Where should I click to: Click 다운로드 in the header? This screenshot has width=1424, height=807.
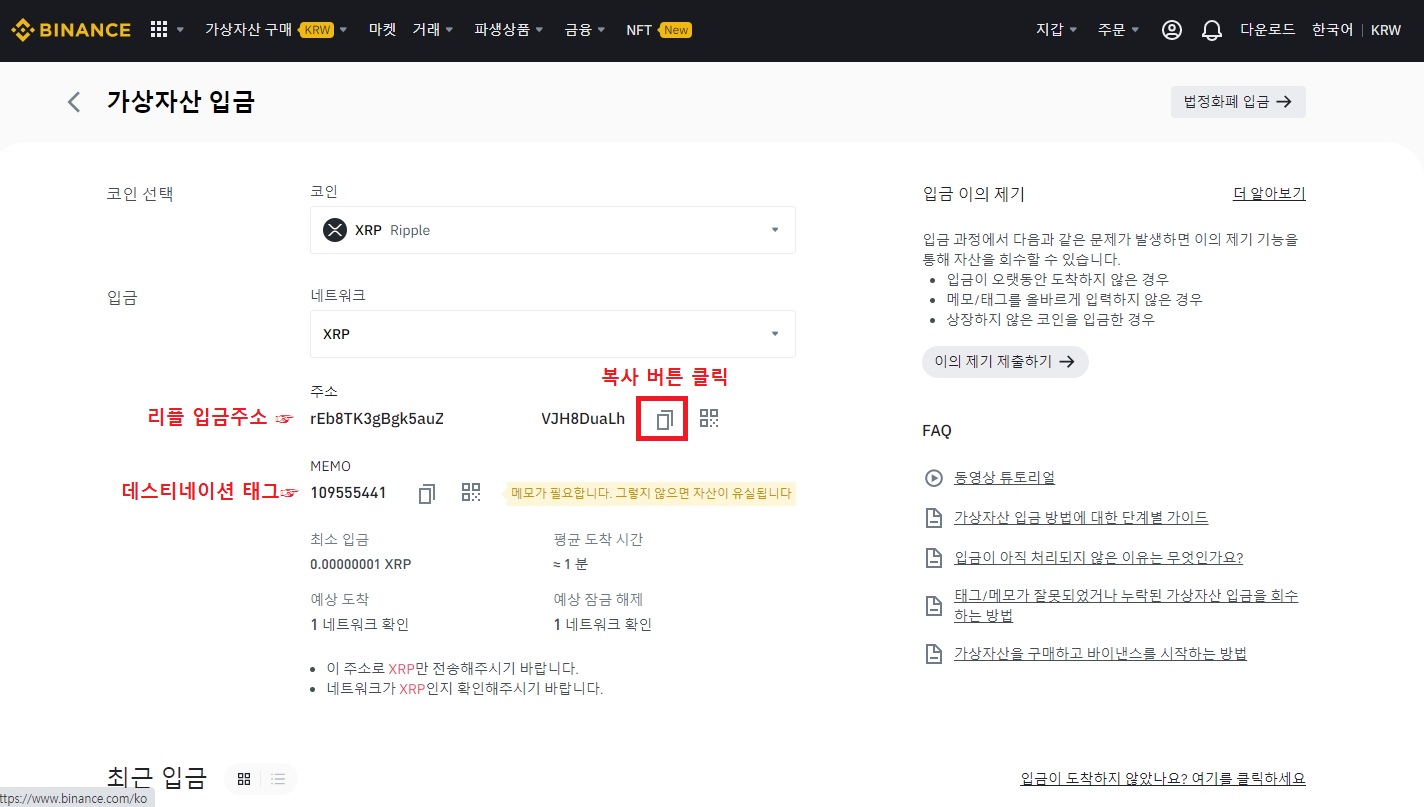coord(1268,30)
